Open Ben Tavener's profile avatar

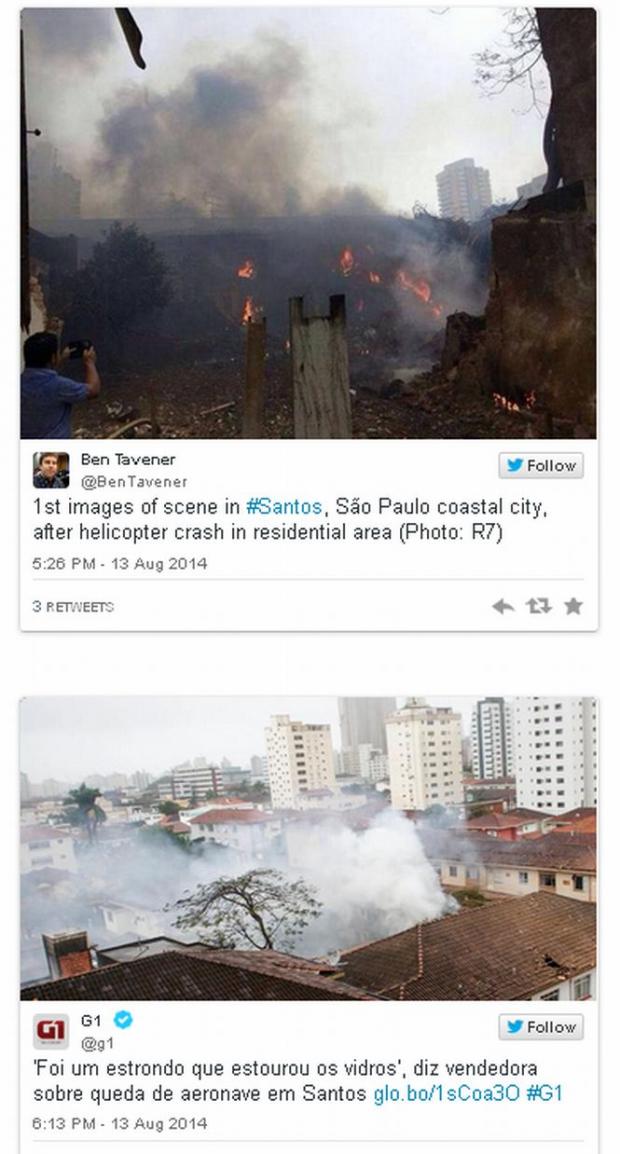[x=51, y=470]
